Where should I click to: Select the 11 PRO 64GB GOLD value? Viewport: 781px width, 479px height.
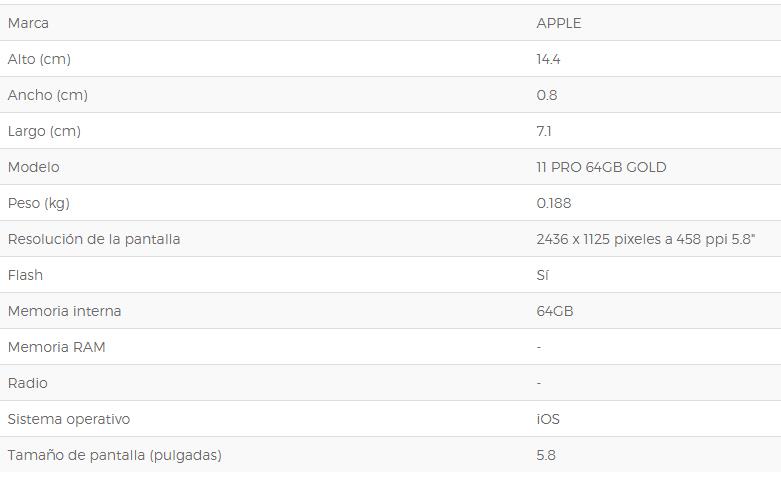(x=601, y=167)
